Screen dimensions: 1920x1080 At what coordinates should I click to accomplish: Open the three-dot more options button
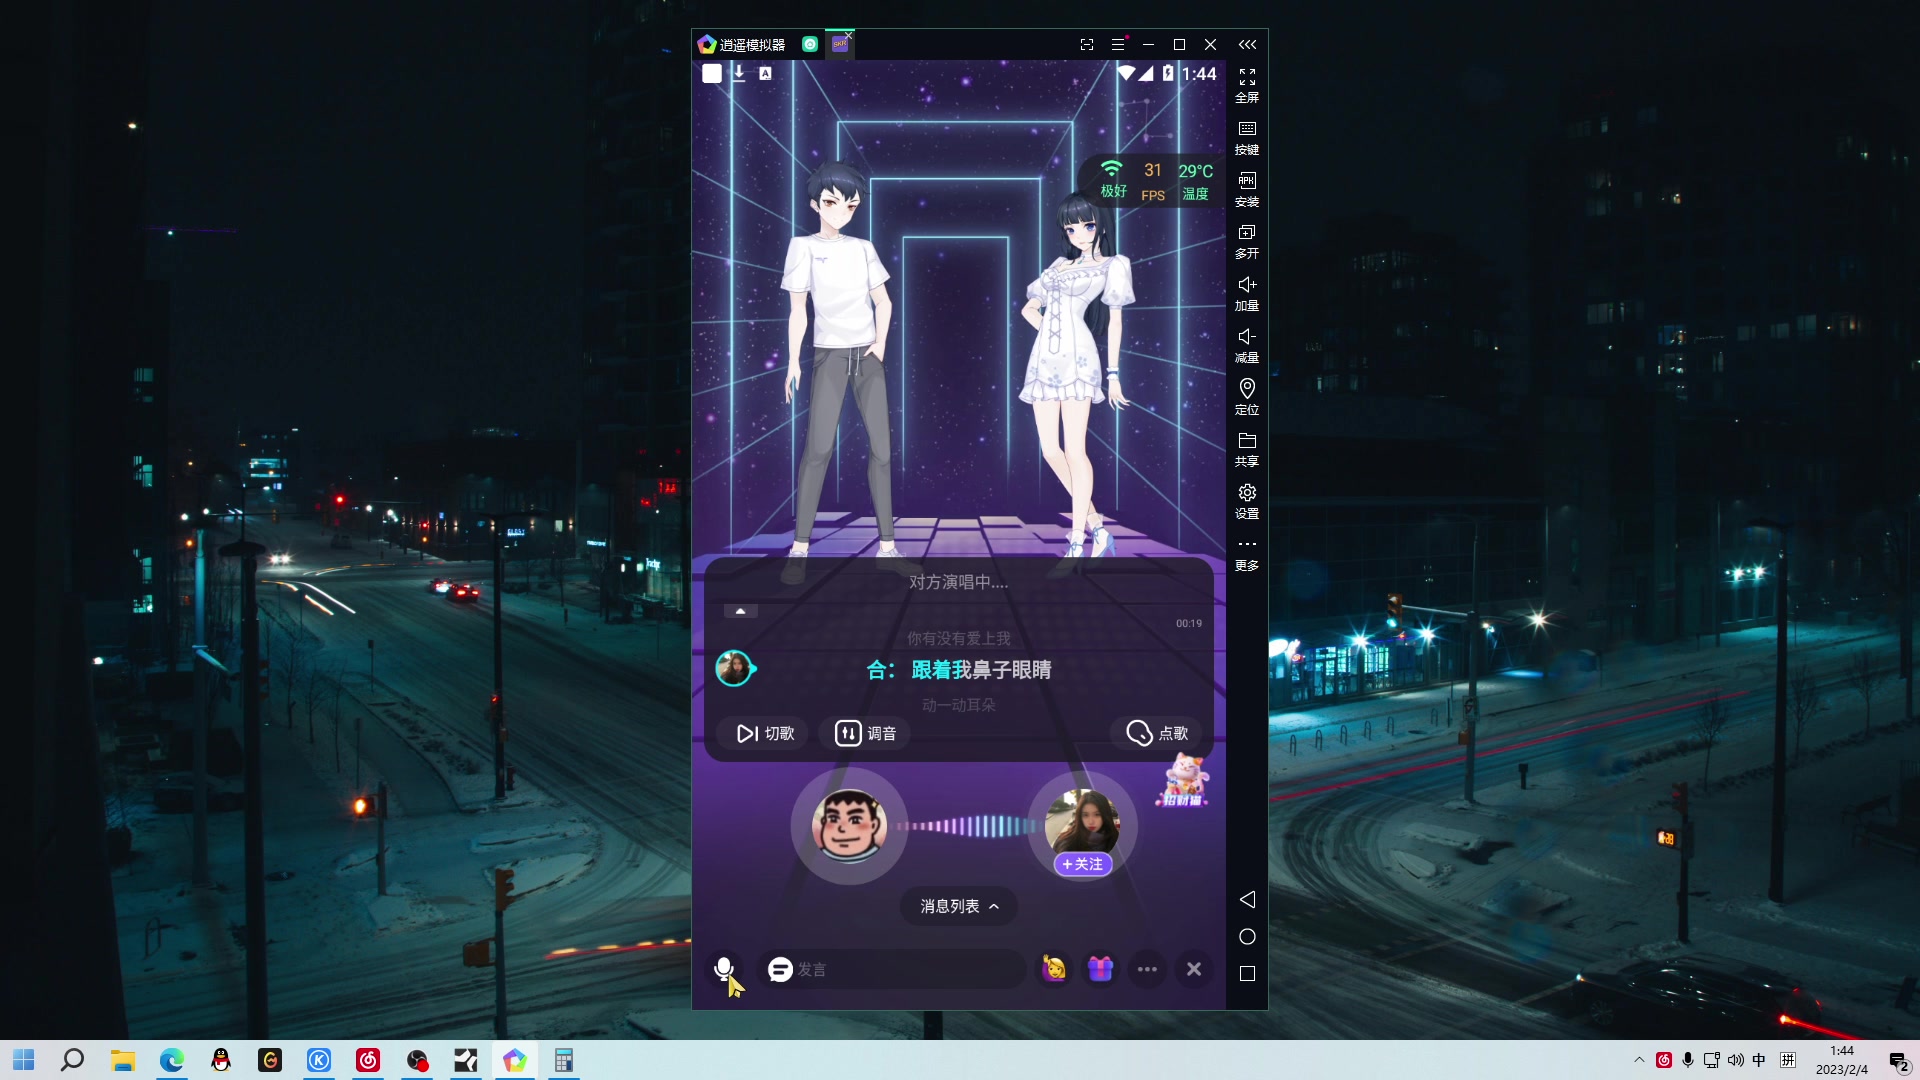pyautogui.click(x=1147, y=969)
